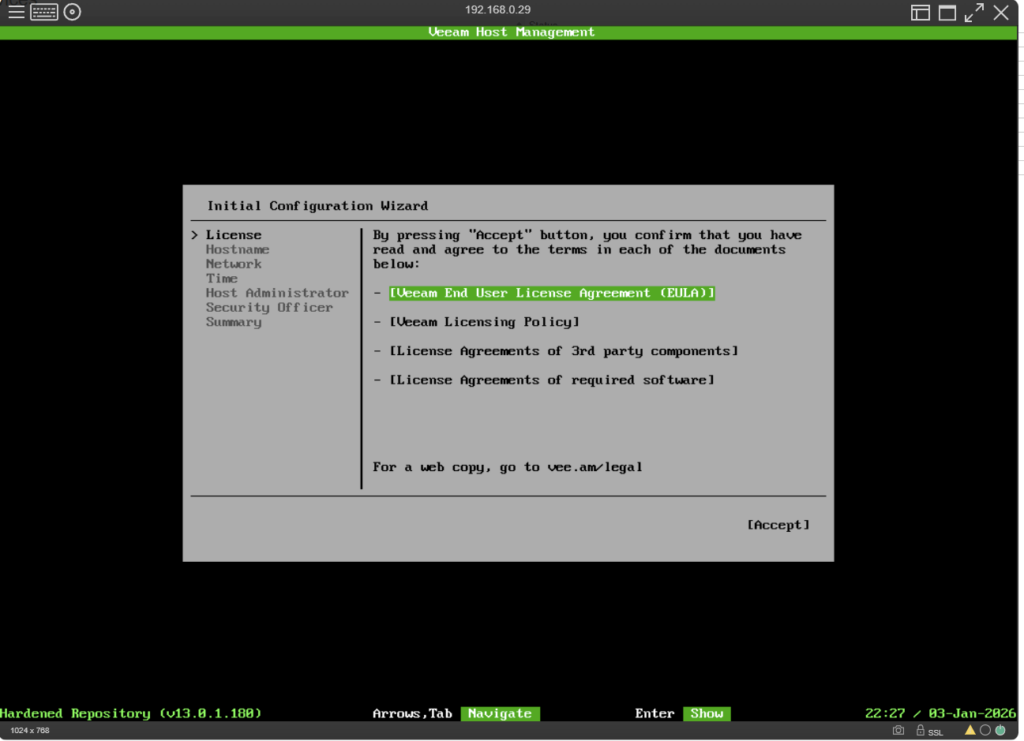Select the Hostname step in wizard

coord(237,249)
